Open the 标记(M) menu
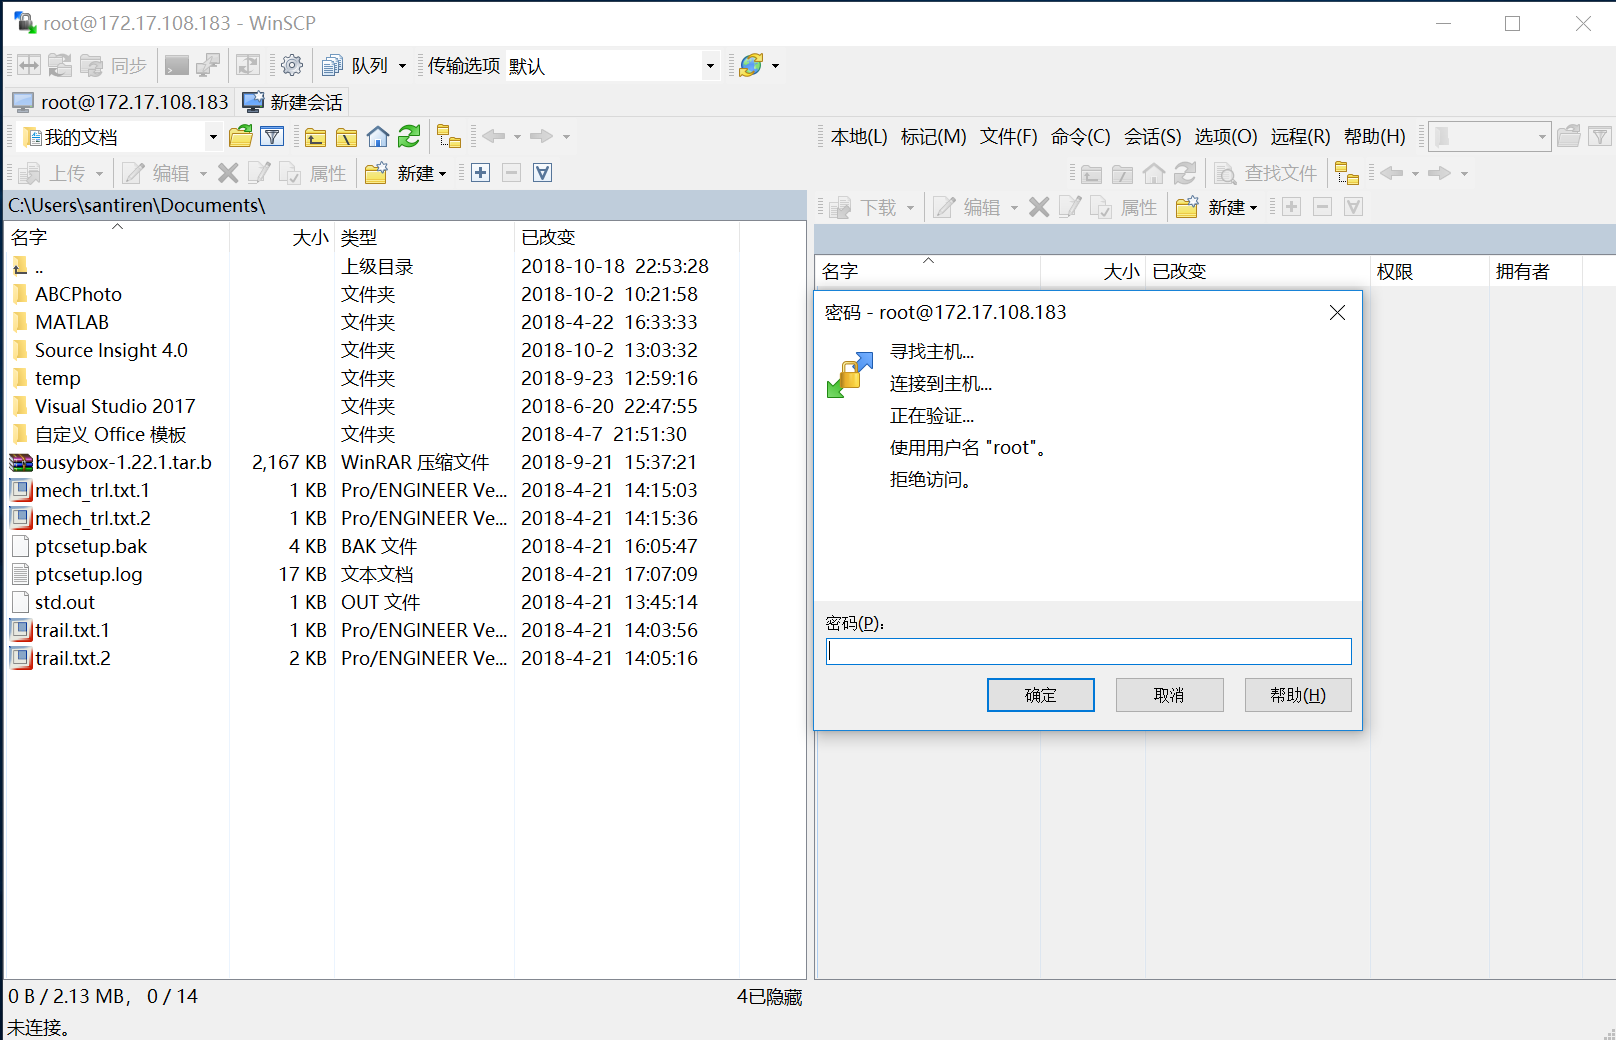 pos(933,137)
